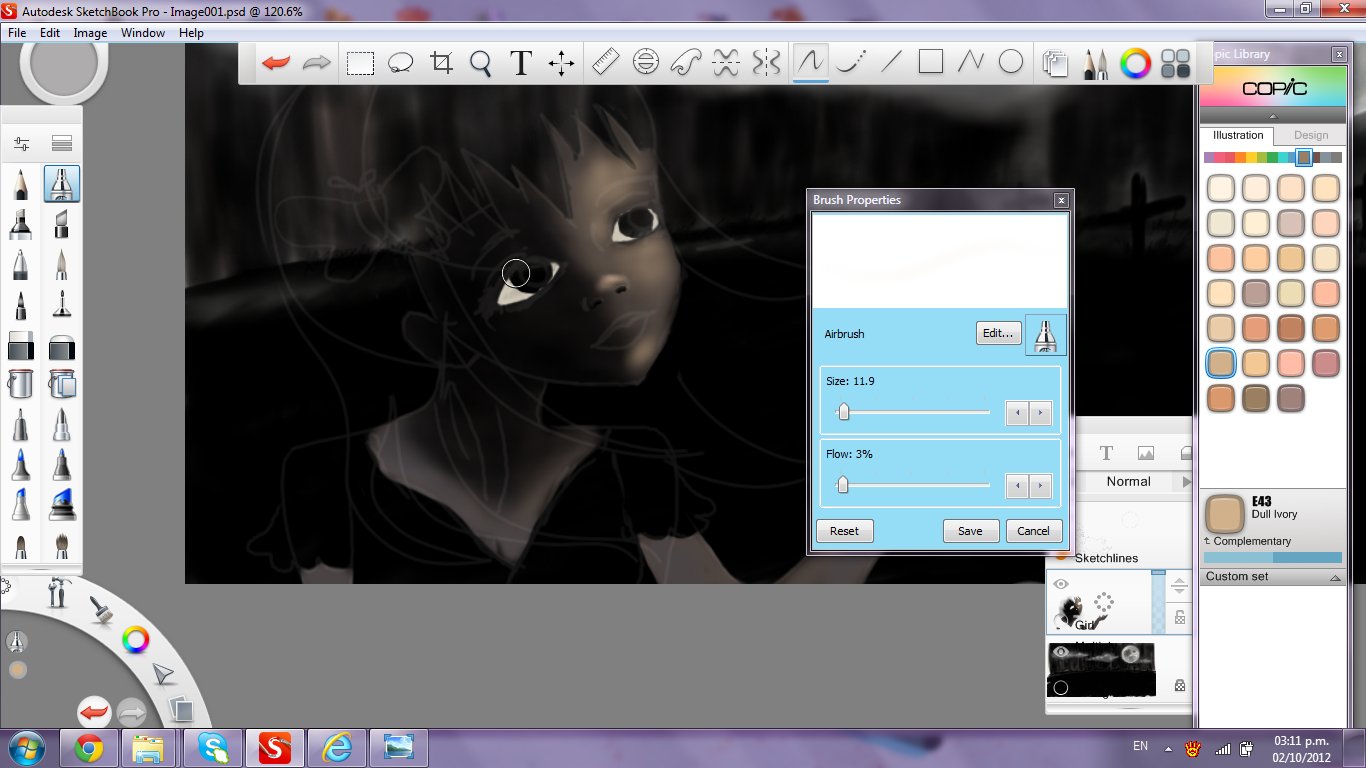Open the Layer editor from toolbar

pyautogui.click(x=1055, y=63)
